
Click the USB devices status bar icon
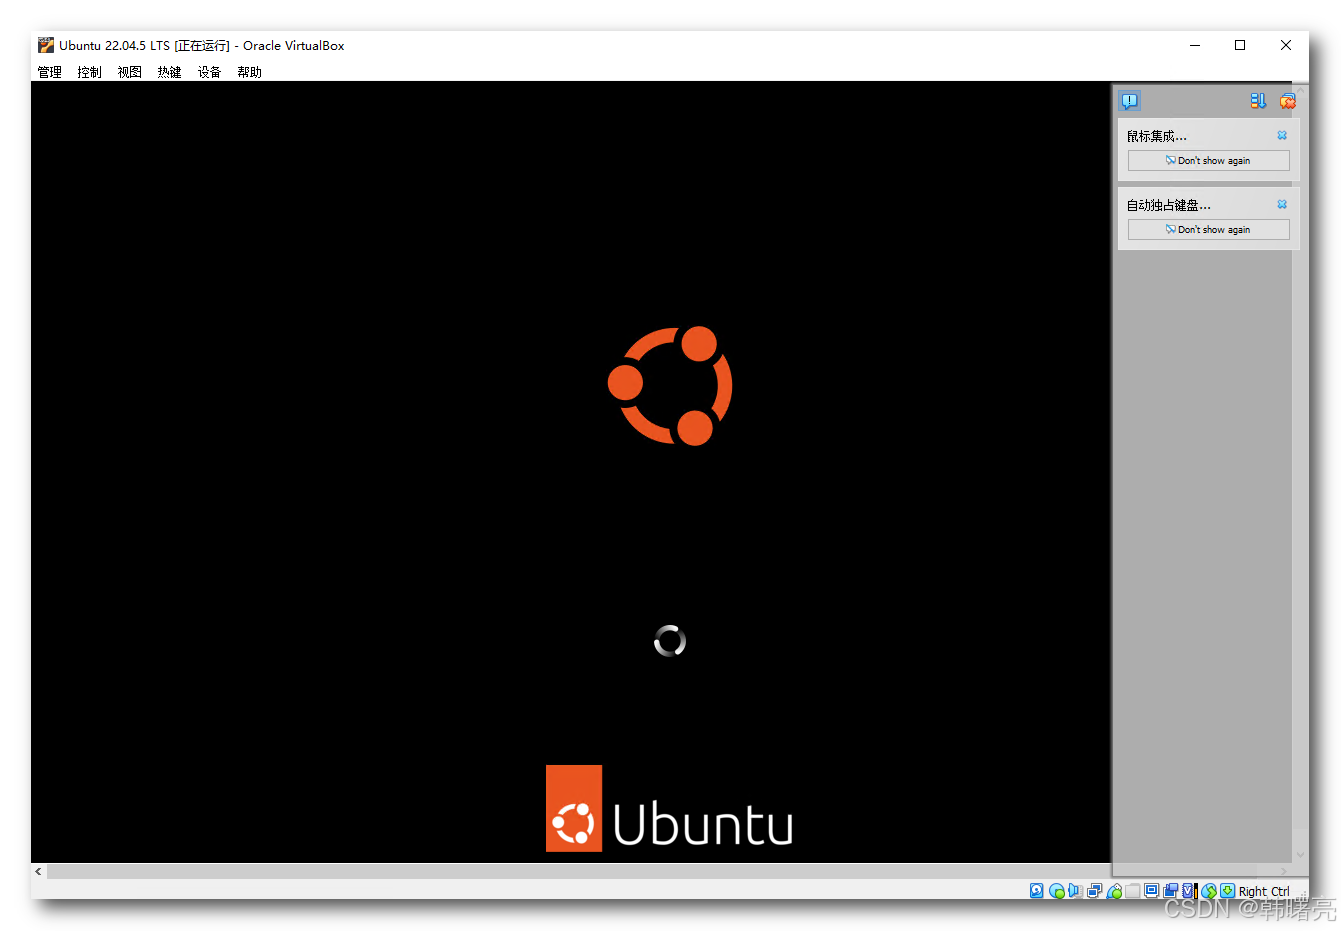(1114, 891)
